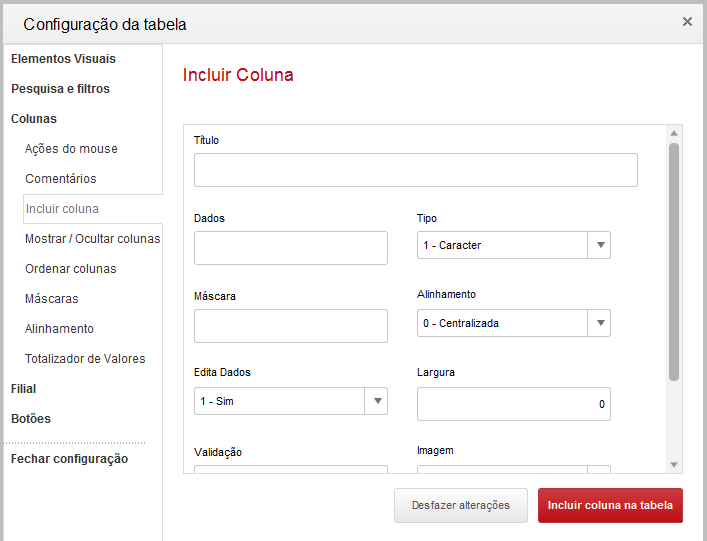Click the scroll up arrow of form
The height and width of the screenshot is (541, 707).
point(674,133)
